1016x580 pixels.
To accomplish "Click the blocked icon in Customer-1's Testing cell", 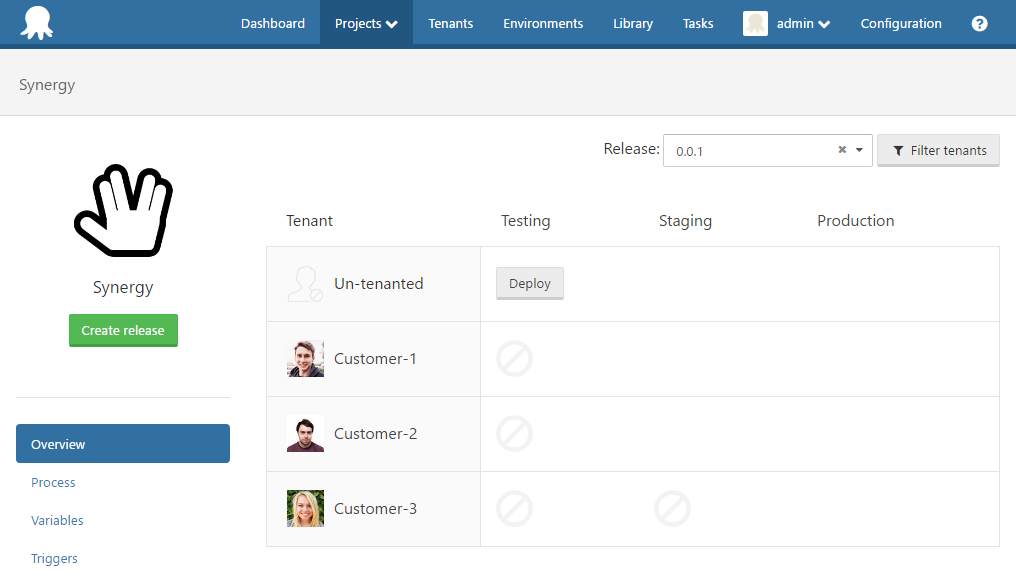I will (x=514, y=358).
